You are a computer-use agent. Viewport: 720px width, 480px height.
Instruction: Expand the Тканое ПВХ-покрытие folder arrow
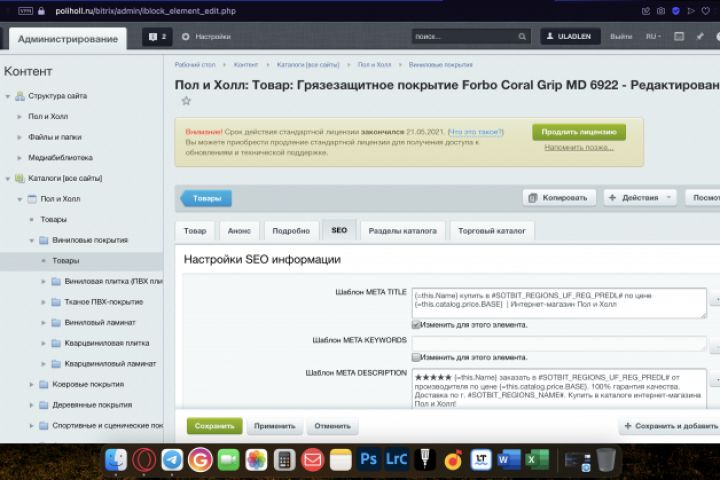tap(44, 302)
